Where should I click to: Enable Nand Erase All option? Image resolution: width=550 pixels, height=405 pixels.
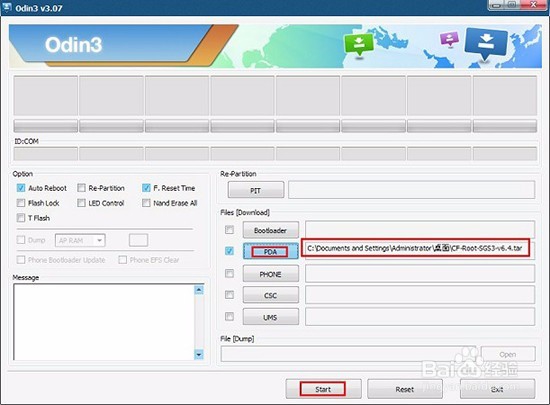(146, 203)
